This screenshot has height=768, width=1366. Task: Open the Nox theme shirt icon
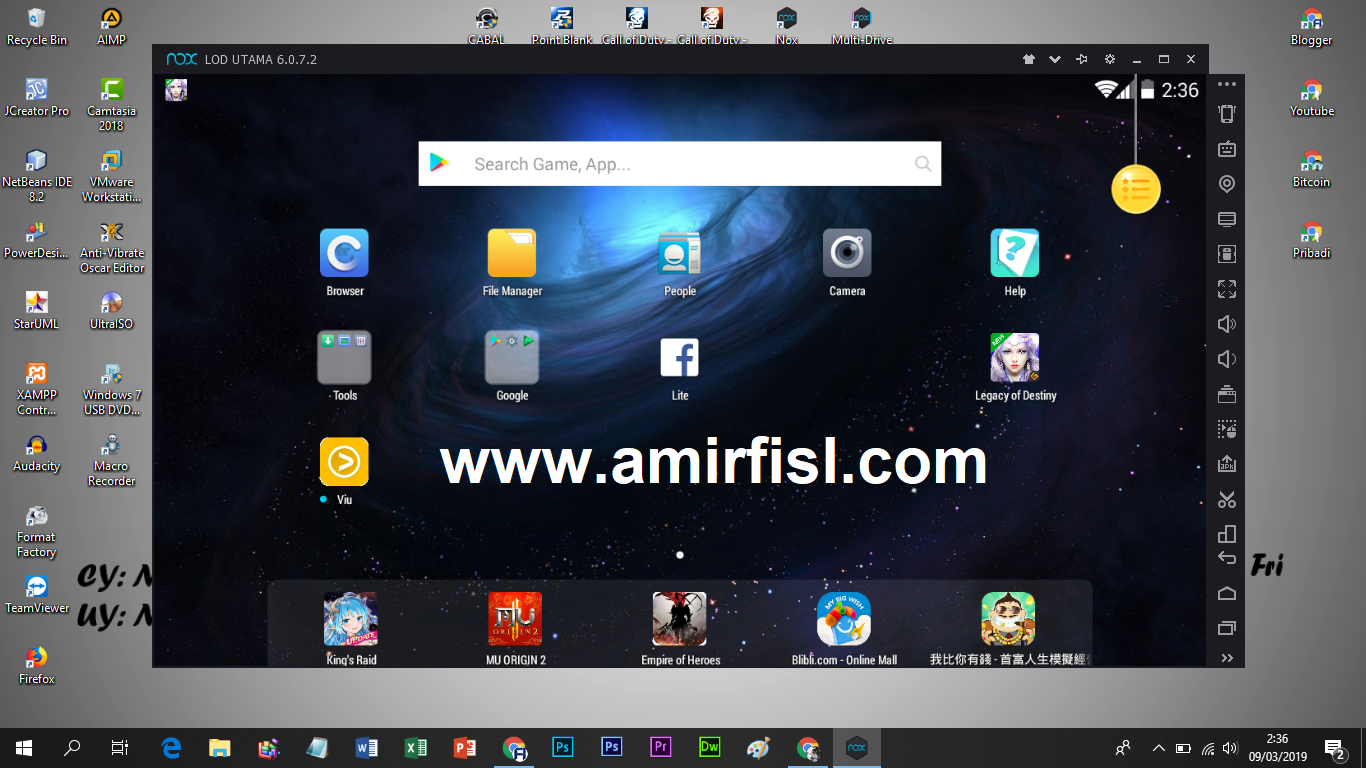[x=1028, y=59]
